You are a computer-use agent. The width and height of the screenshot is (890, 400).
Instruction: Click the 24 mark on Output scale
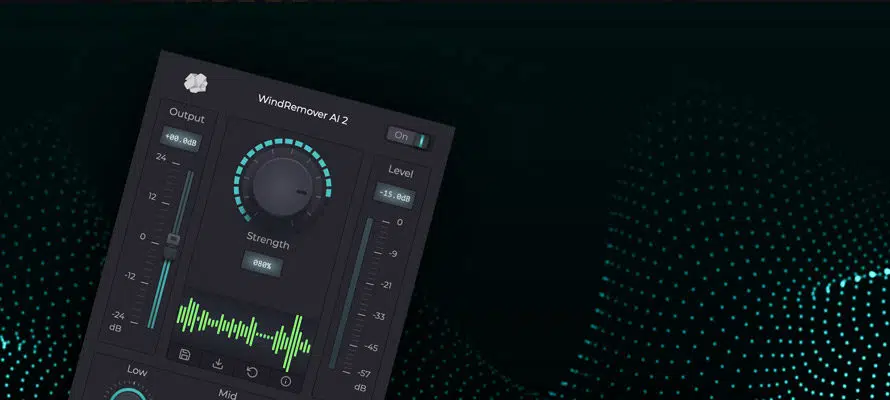[161, 157]
